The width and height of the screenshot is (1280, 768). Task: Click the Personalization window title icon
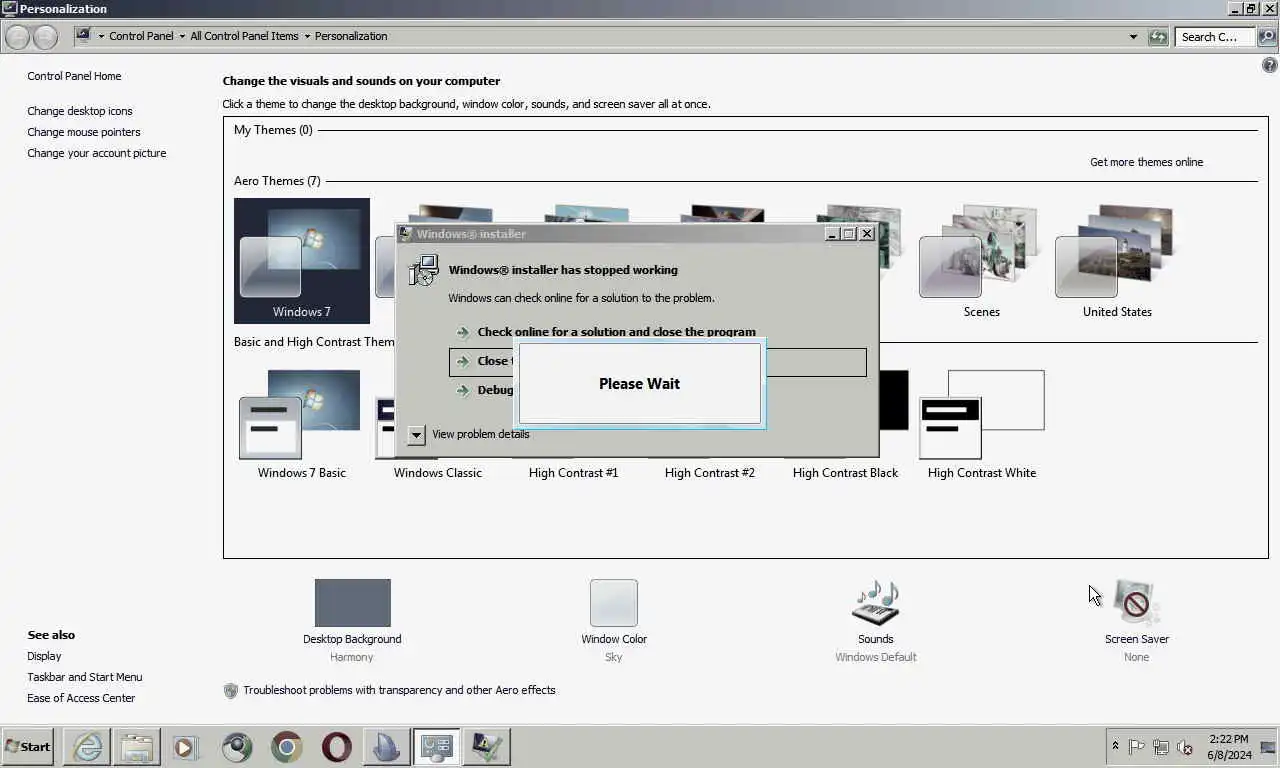click(x=10, y=8)
